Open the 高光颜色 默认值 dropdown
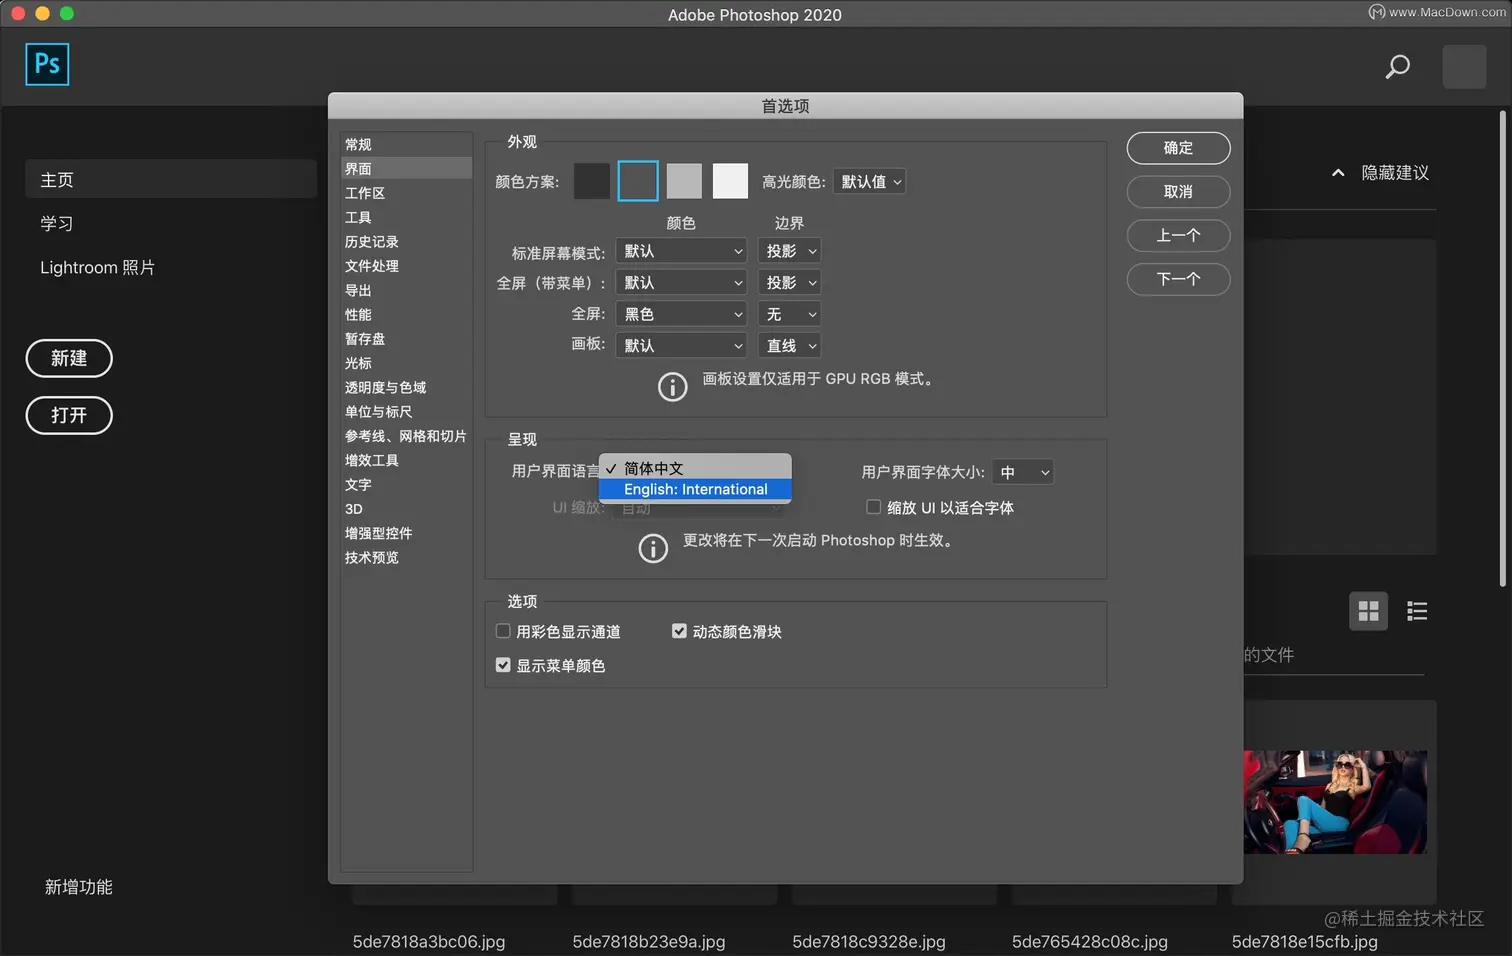The width and height of the screenshot is (1512, 956). [869, 181]
